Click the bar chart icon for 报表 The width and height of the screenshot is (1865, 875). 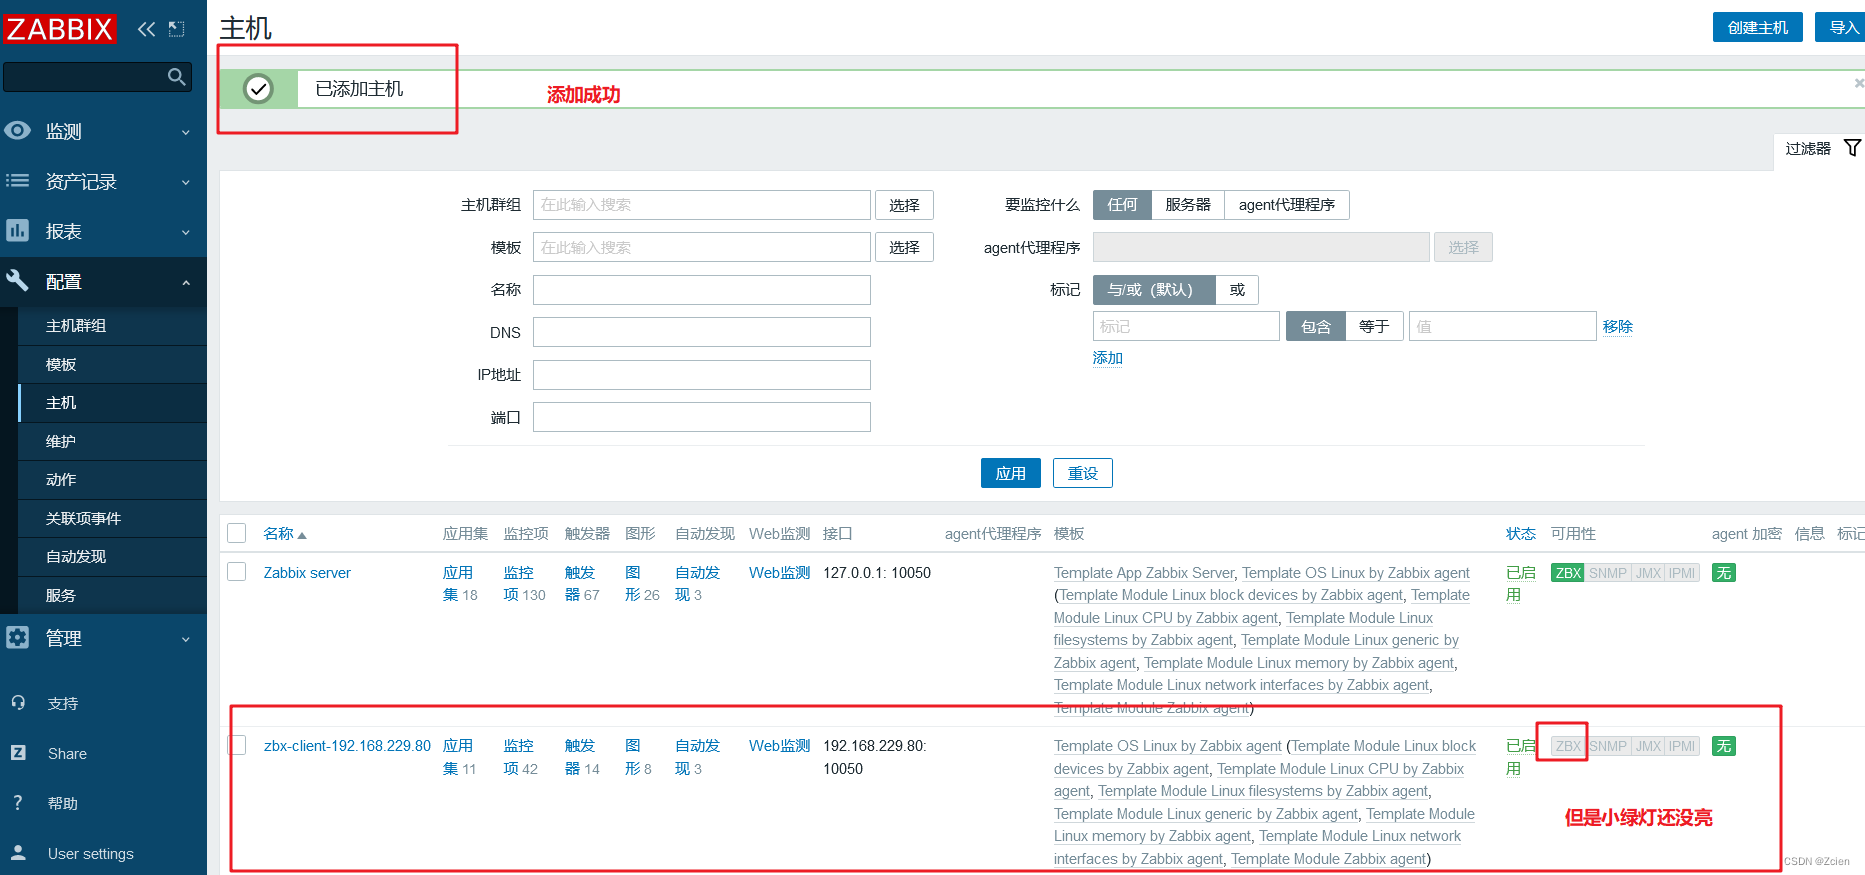click(x=18, y=231)
